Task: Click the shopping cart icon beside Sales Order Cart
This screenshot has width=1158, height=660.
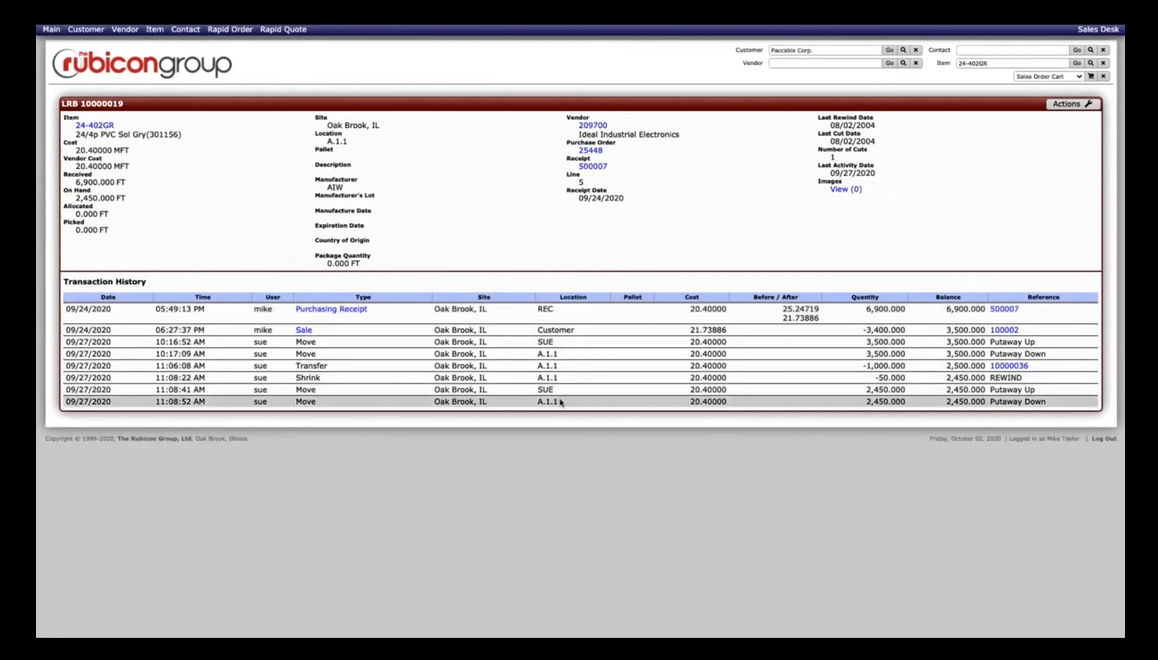Action: (x=1092, y=76)
